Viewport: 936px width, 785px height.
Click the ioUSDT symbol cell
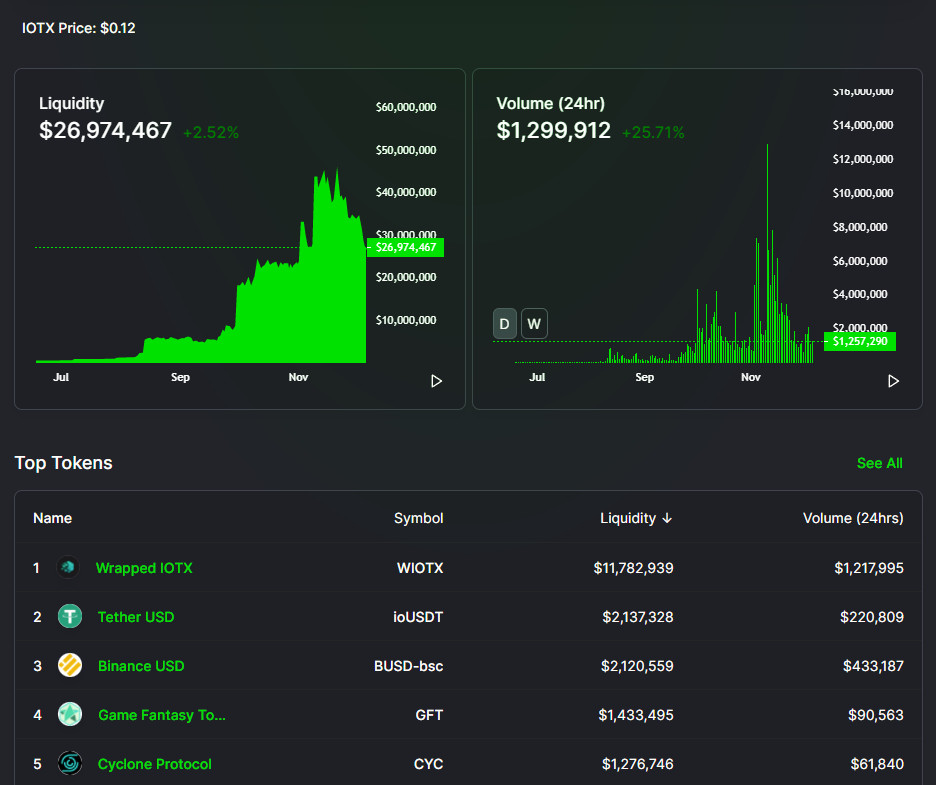pyautogui.click(x=418, y=617)
